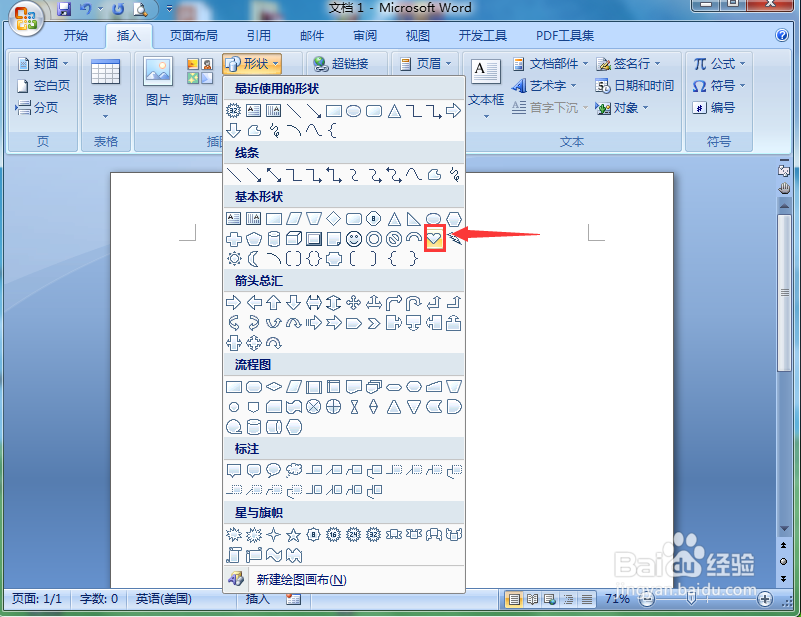Select the cloud callout shape

[x=294, y=469]
